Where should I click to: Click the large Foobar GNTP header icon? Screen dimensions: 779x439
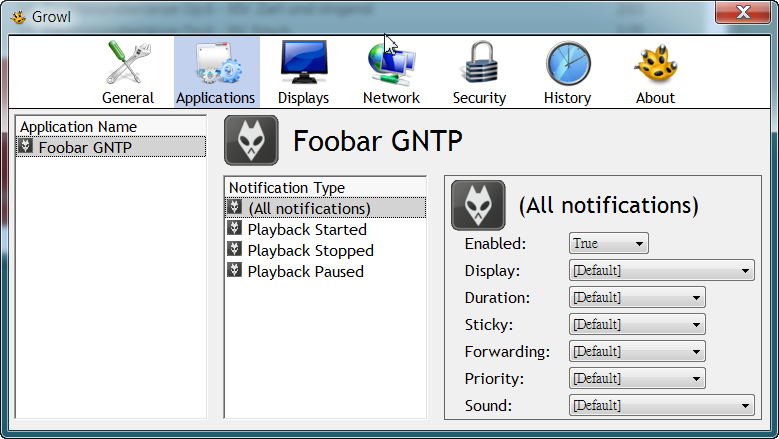click(251, 140)
